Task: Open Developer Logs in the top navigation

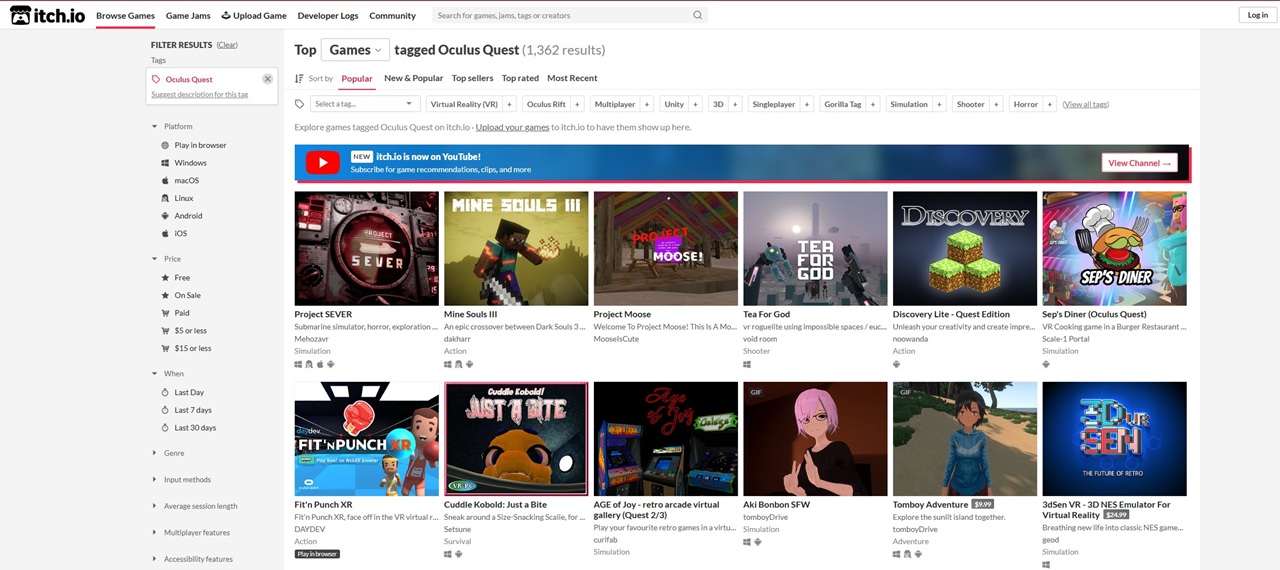Action: pyautogui.click(x=328, y=15)
